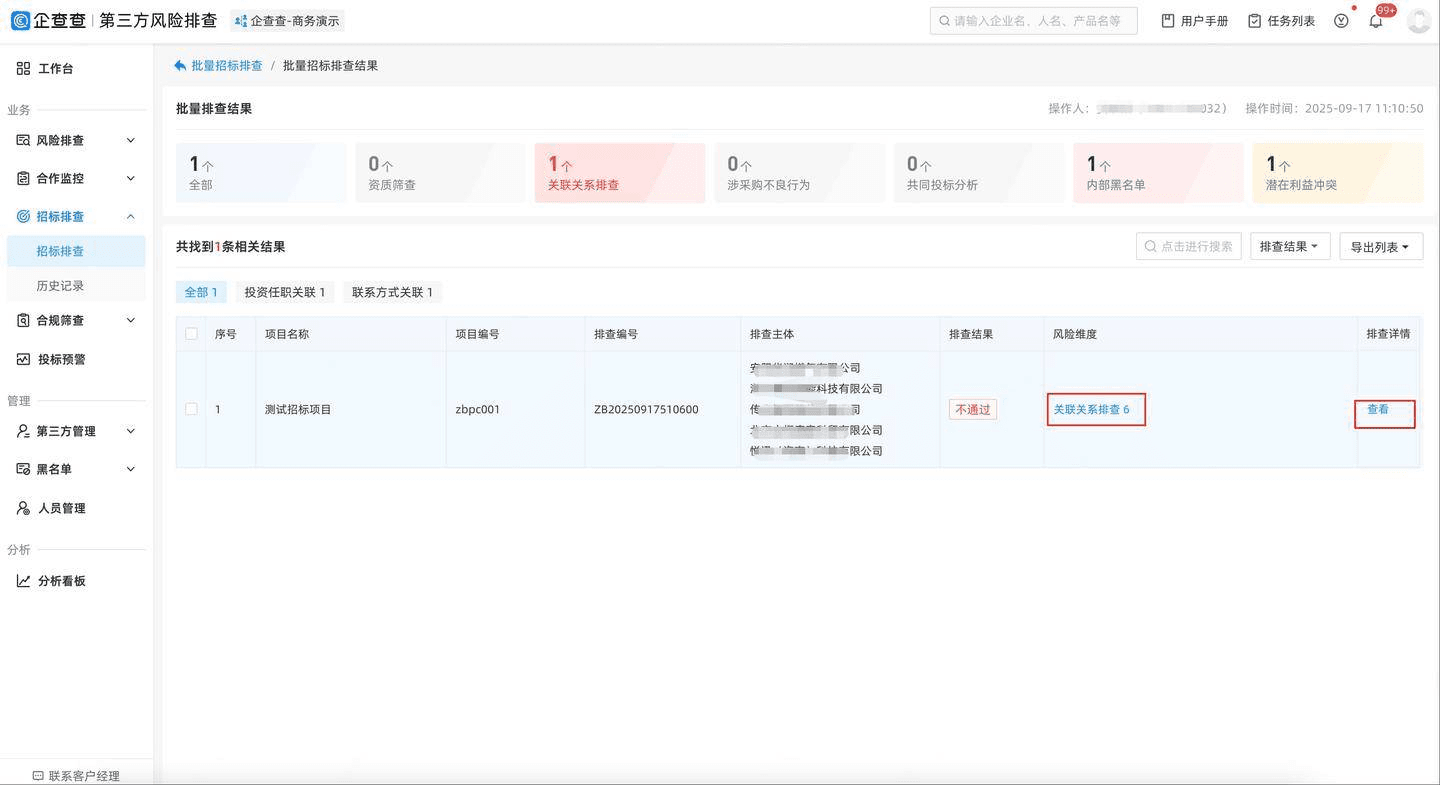Click the 人员管理 person icon

point(23,508)
